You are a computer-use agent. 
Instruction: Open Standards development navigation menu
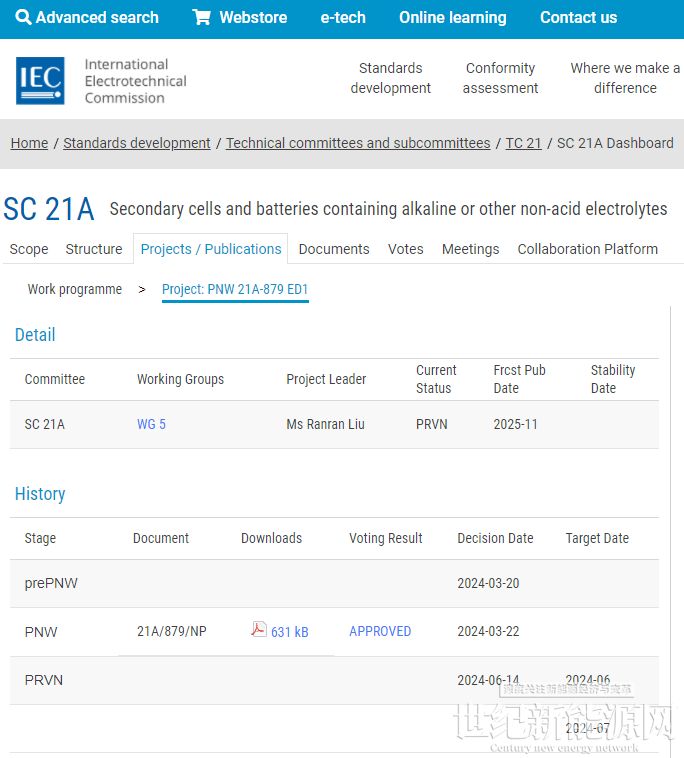tap(390, 78)
